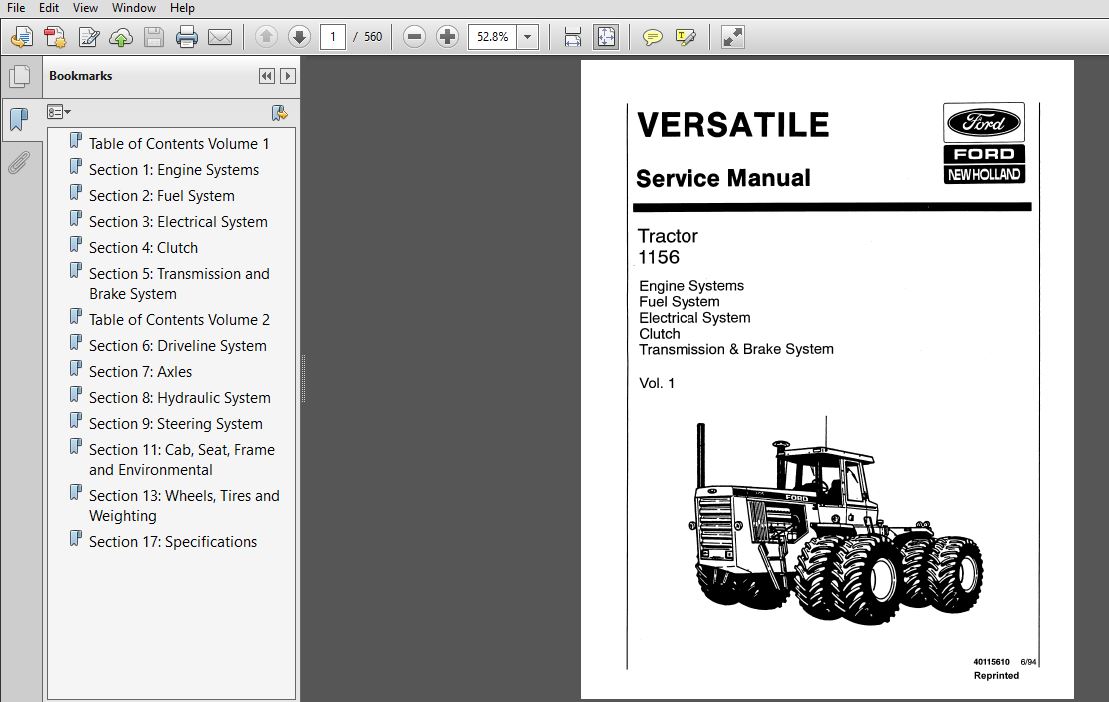
Task: Go to Section 9: Steering System
Action: pyautogui.click(x=176, y=424)
